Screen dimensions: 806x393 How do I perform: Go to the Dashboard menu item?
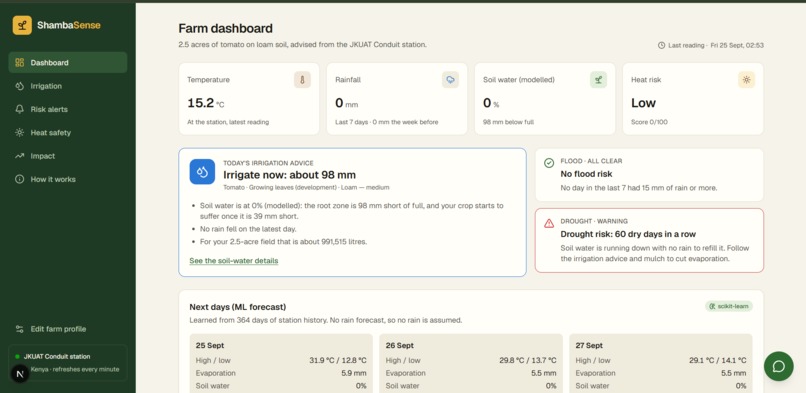(x=68, y=63)
